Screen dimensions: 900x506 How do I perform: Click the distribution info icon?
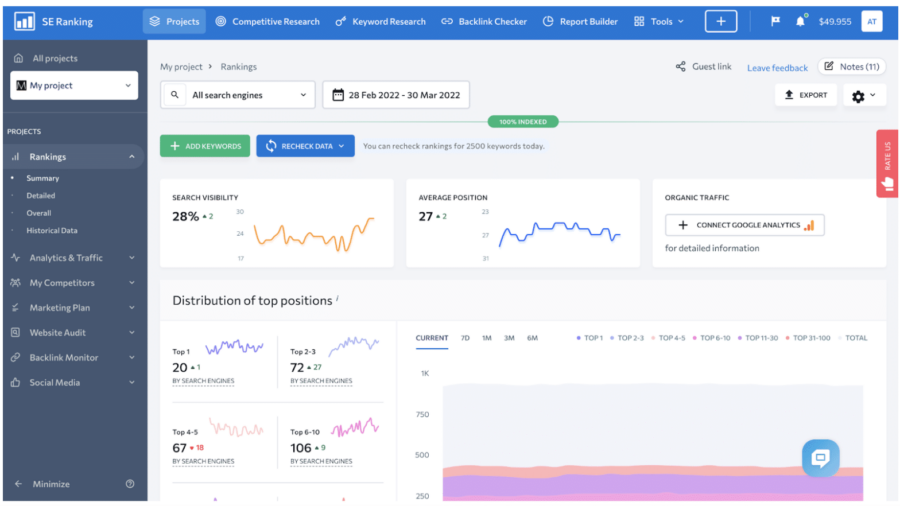pos(338,298)
